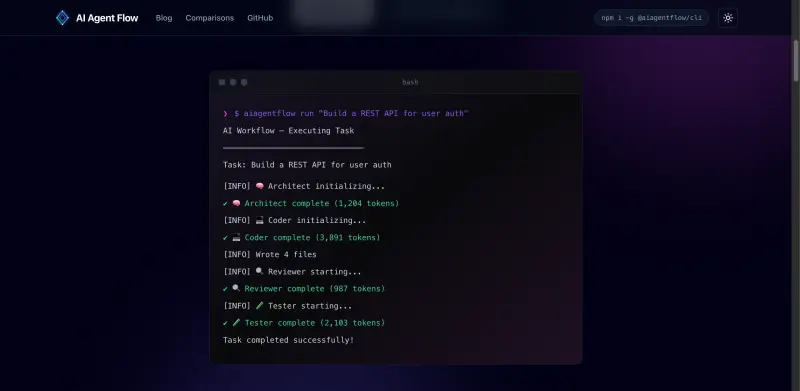Open the Blog page

164,18
